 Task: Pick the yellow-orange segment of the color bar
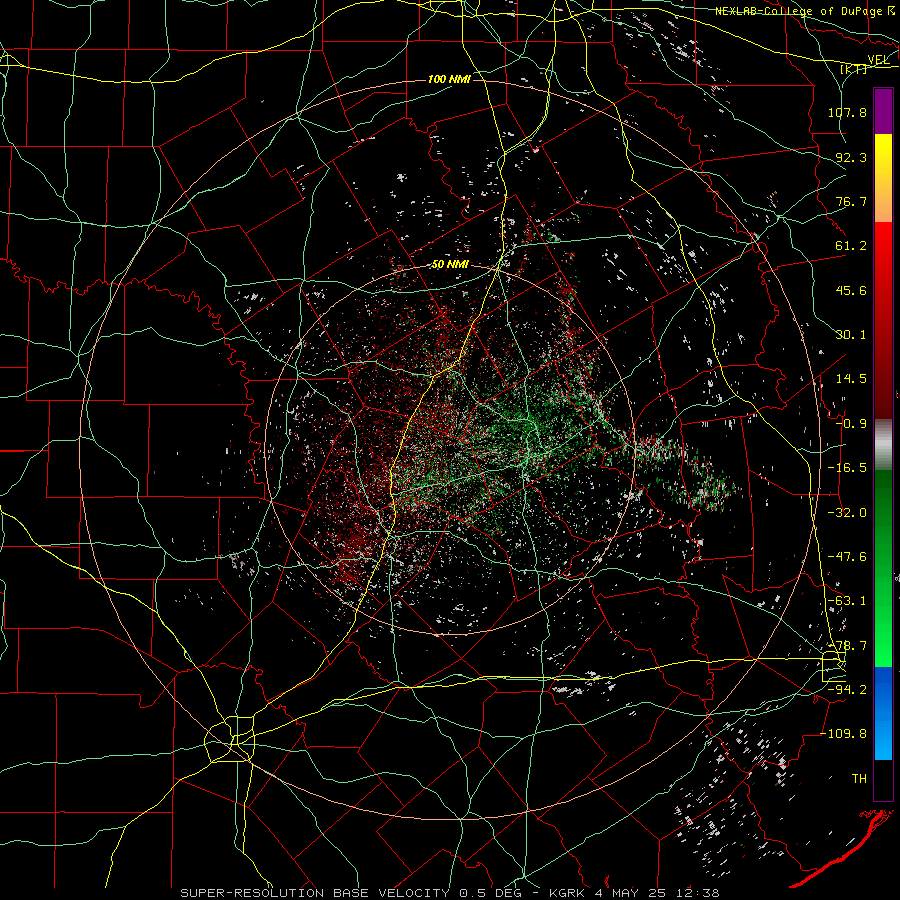click(x=883, y=178)
